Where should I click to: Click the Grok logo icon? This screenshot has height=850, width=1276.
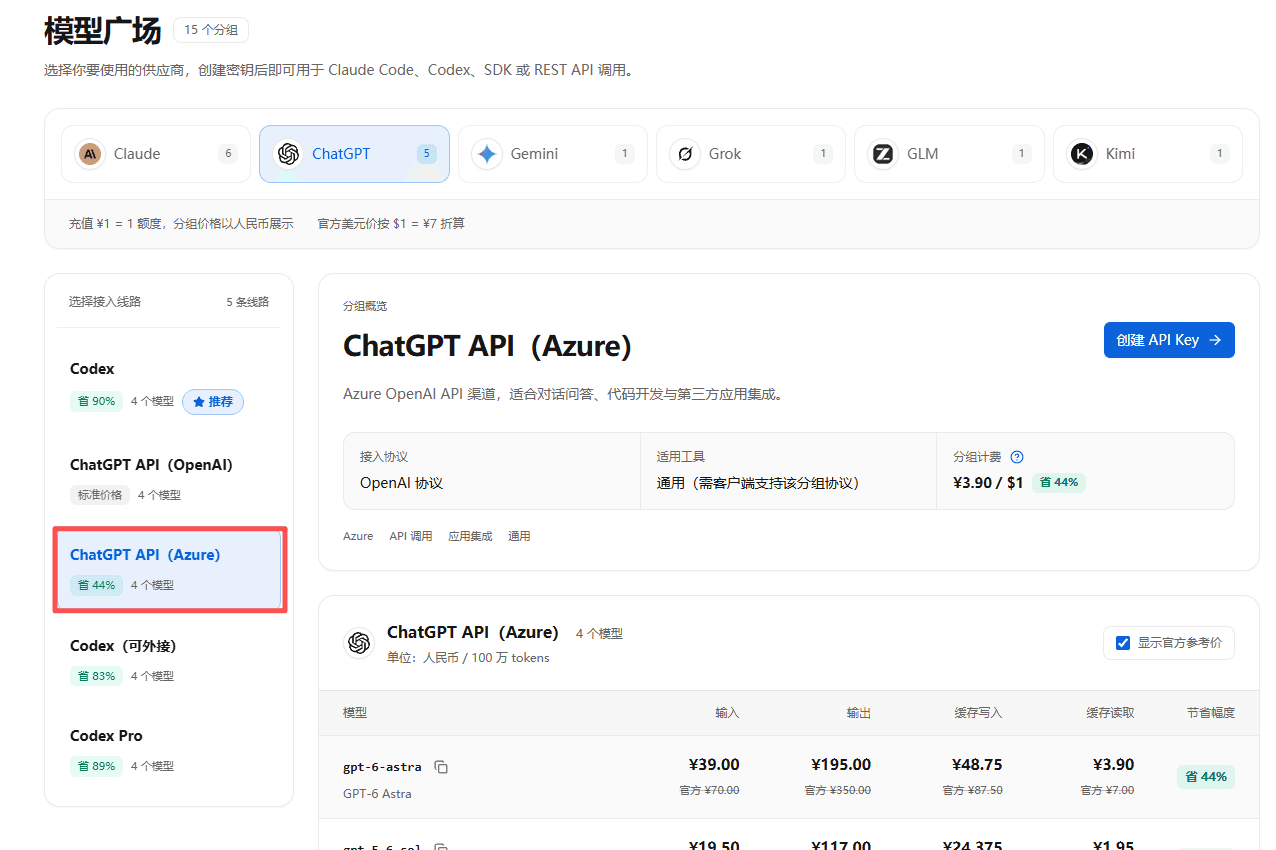[685, 154]
